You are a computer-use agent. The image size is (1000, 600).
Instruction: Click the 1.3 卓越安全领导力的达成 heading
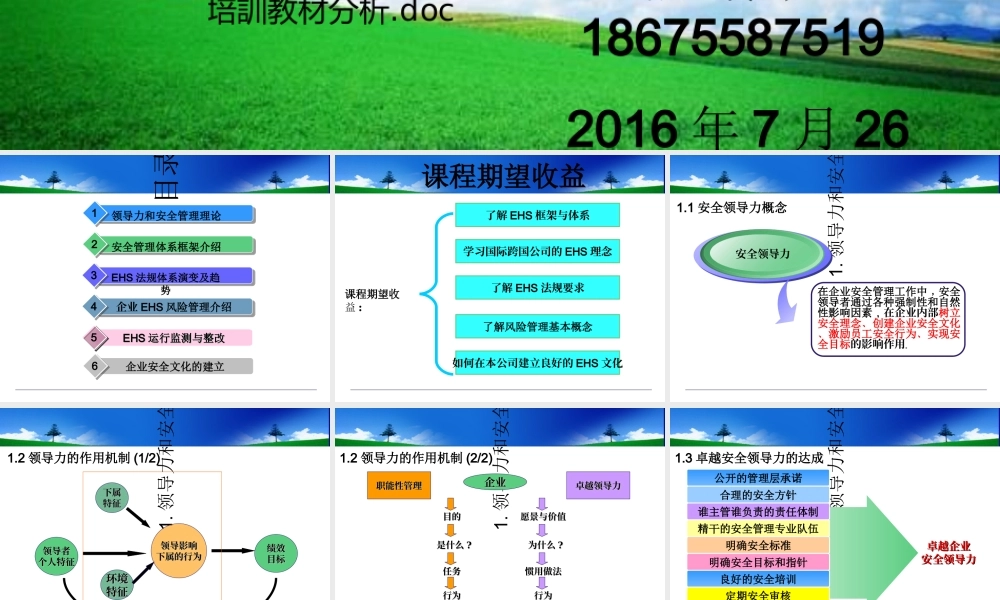749,458
